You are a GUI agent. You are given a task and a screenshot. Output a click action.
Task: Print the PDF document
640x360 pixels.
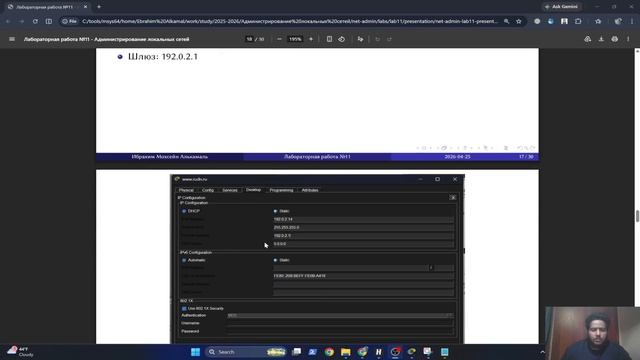coord(615,39)
